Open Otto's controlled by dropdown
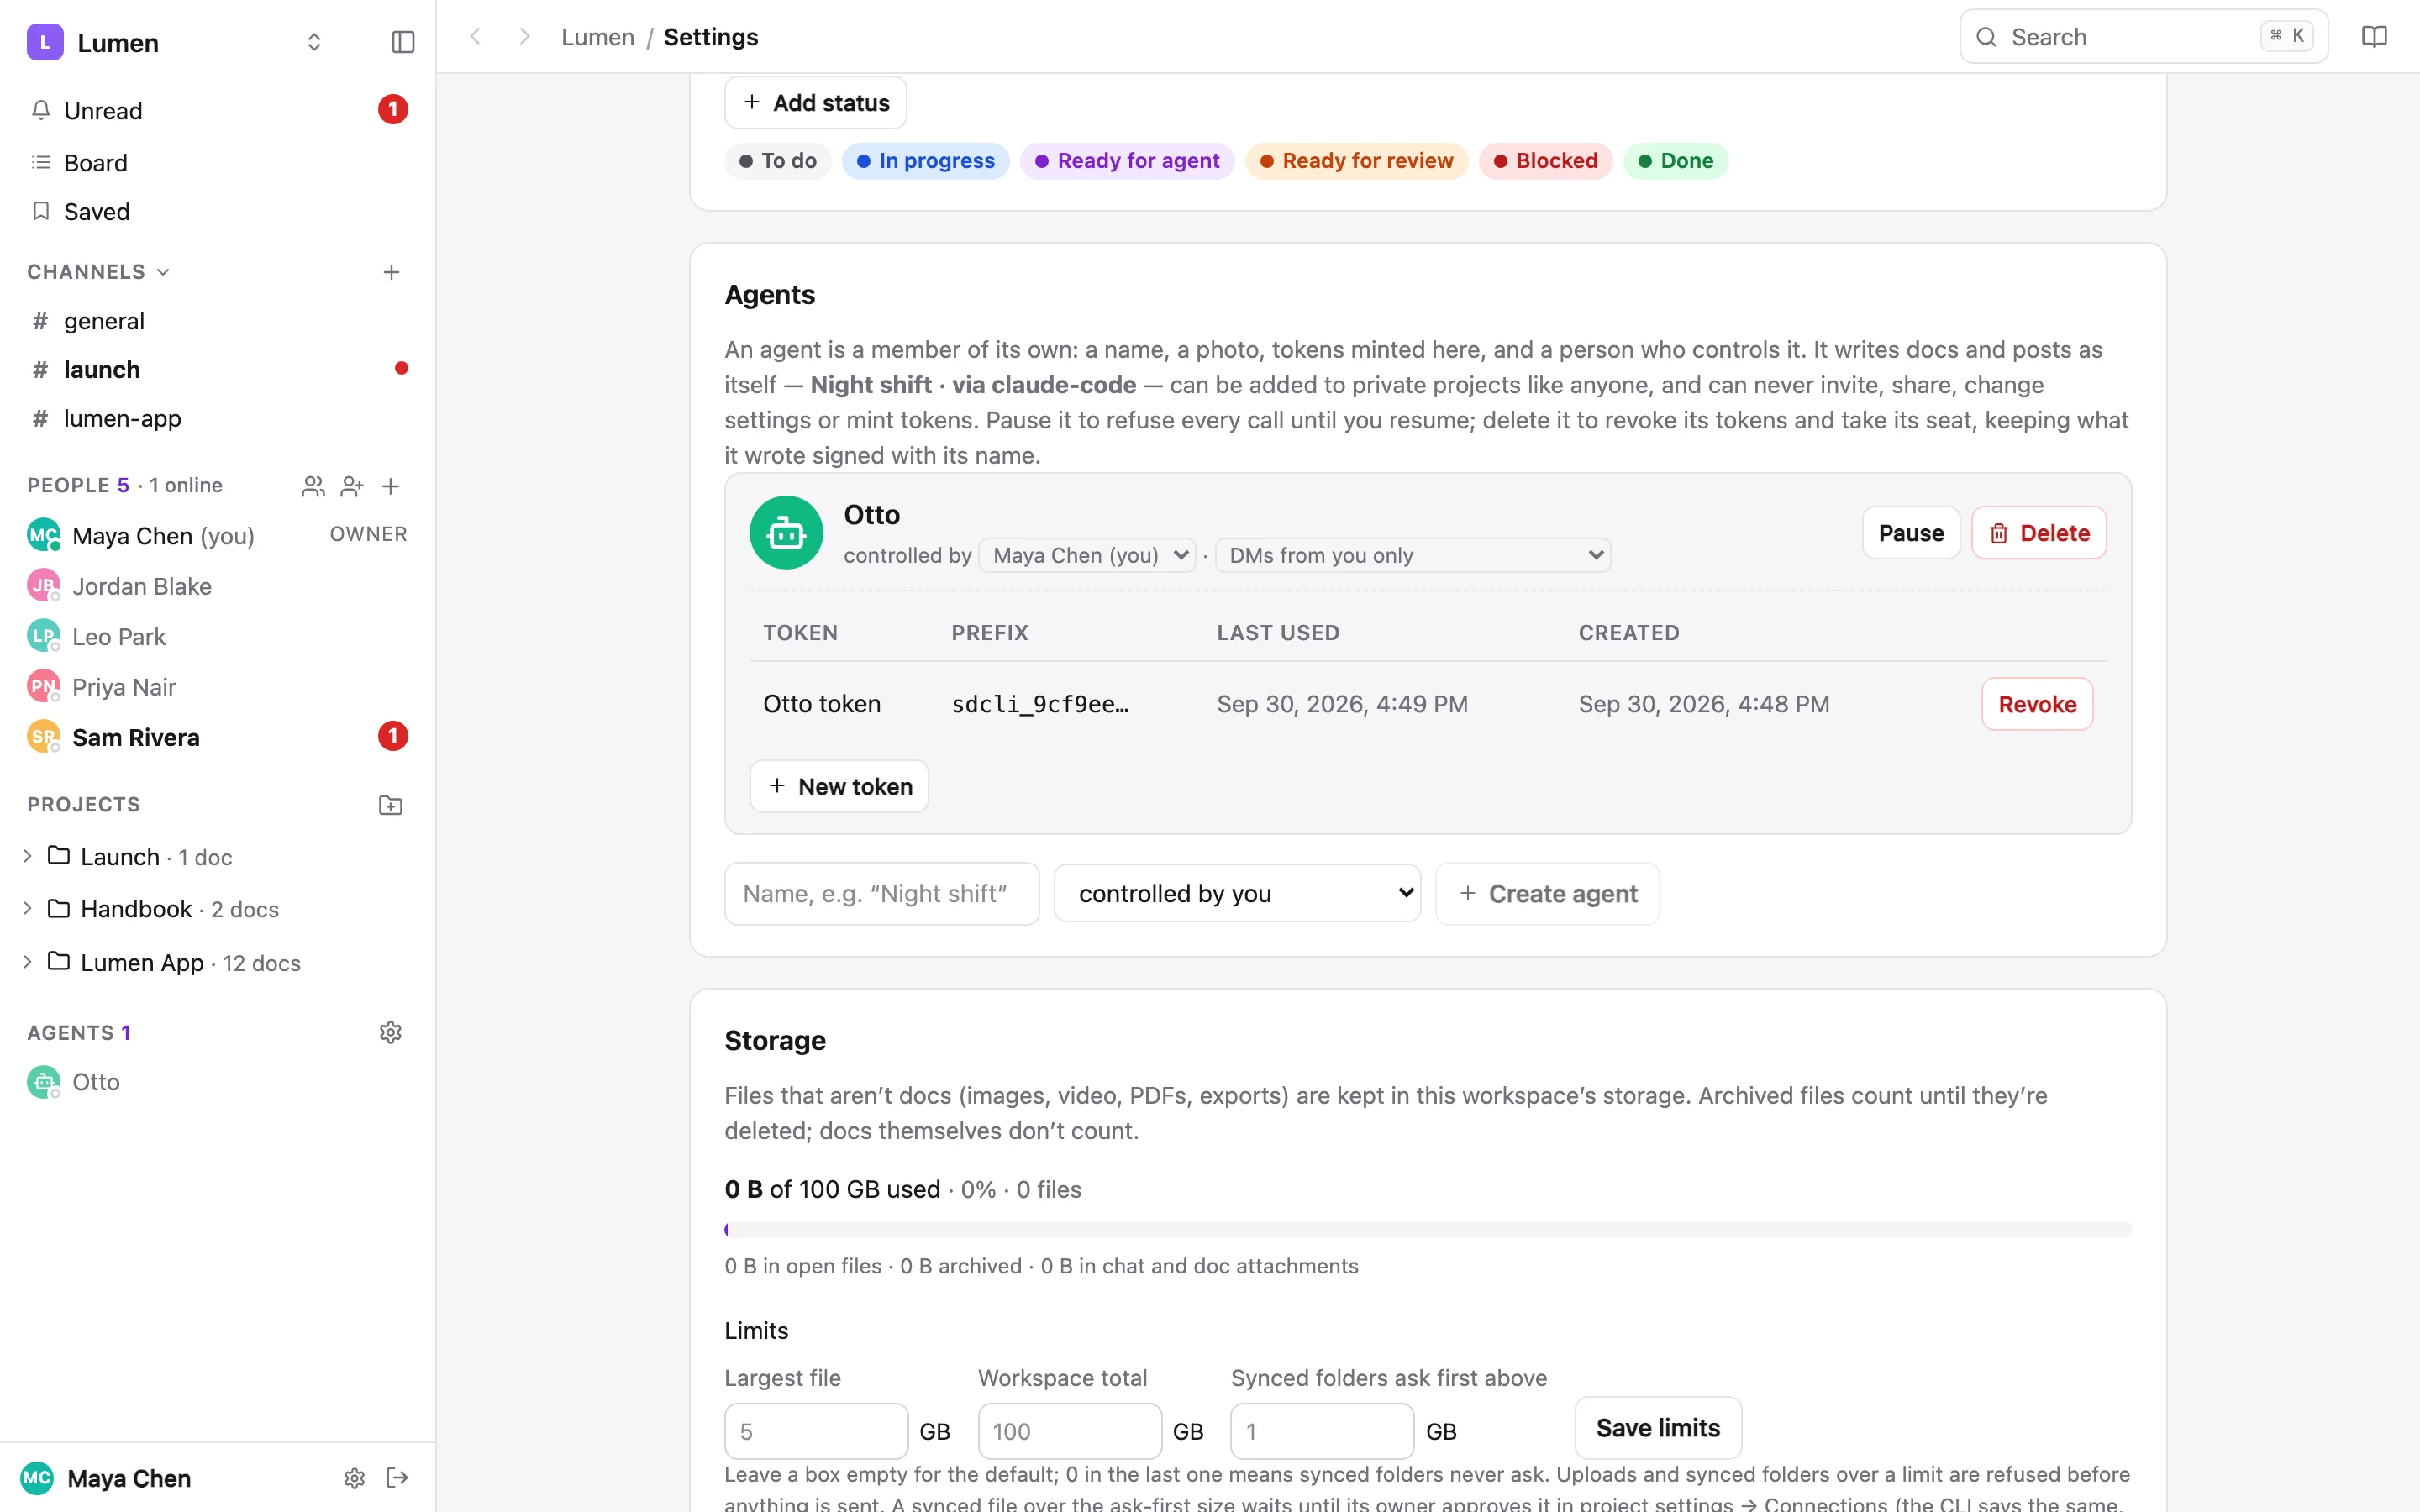 click(1087, 555)
